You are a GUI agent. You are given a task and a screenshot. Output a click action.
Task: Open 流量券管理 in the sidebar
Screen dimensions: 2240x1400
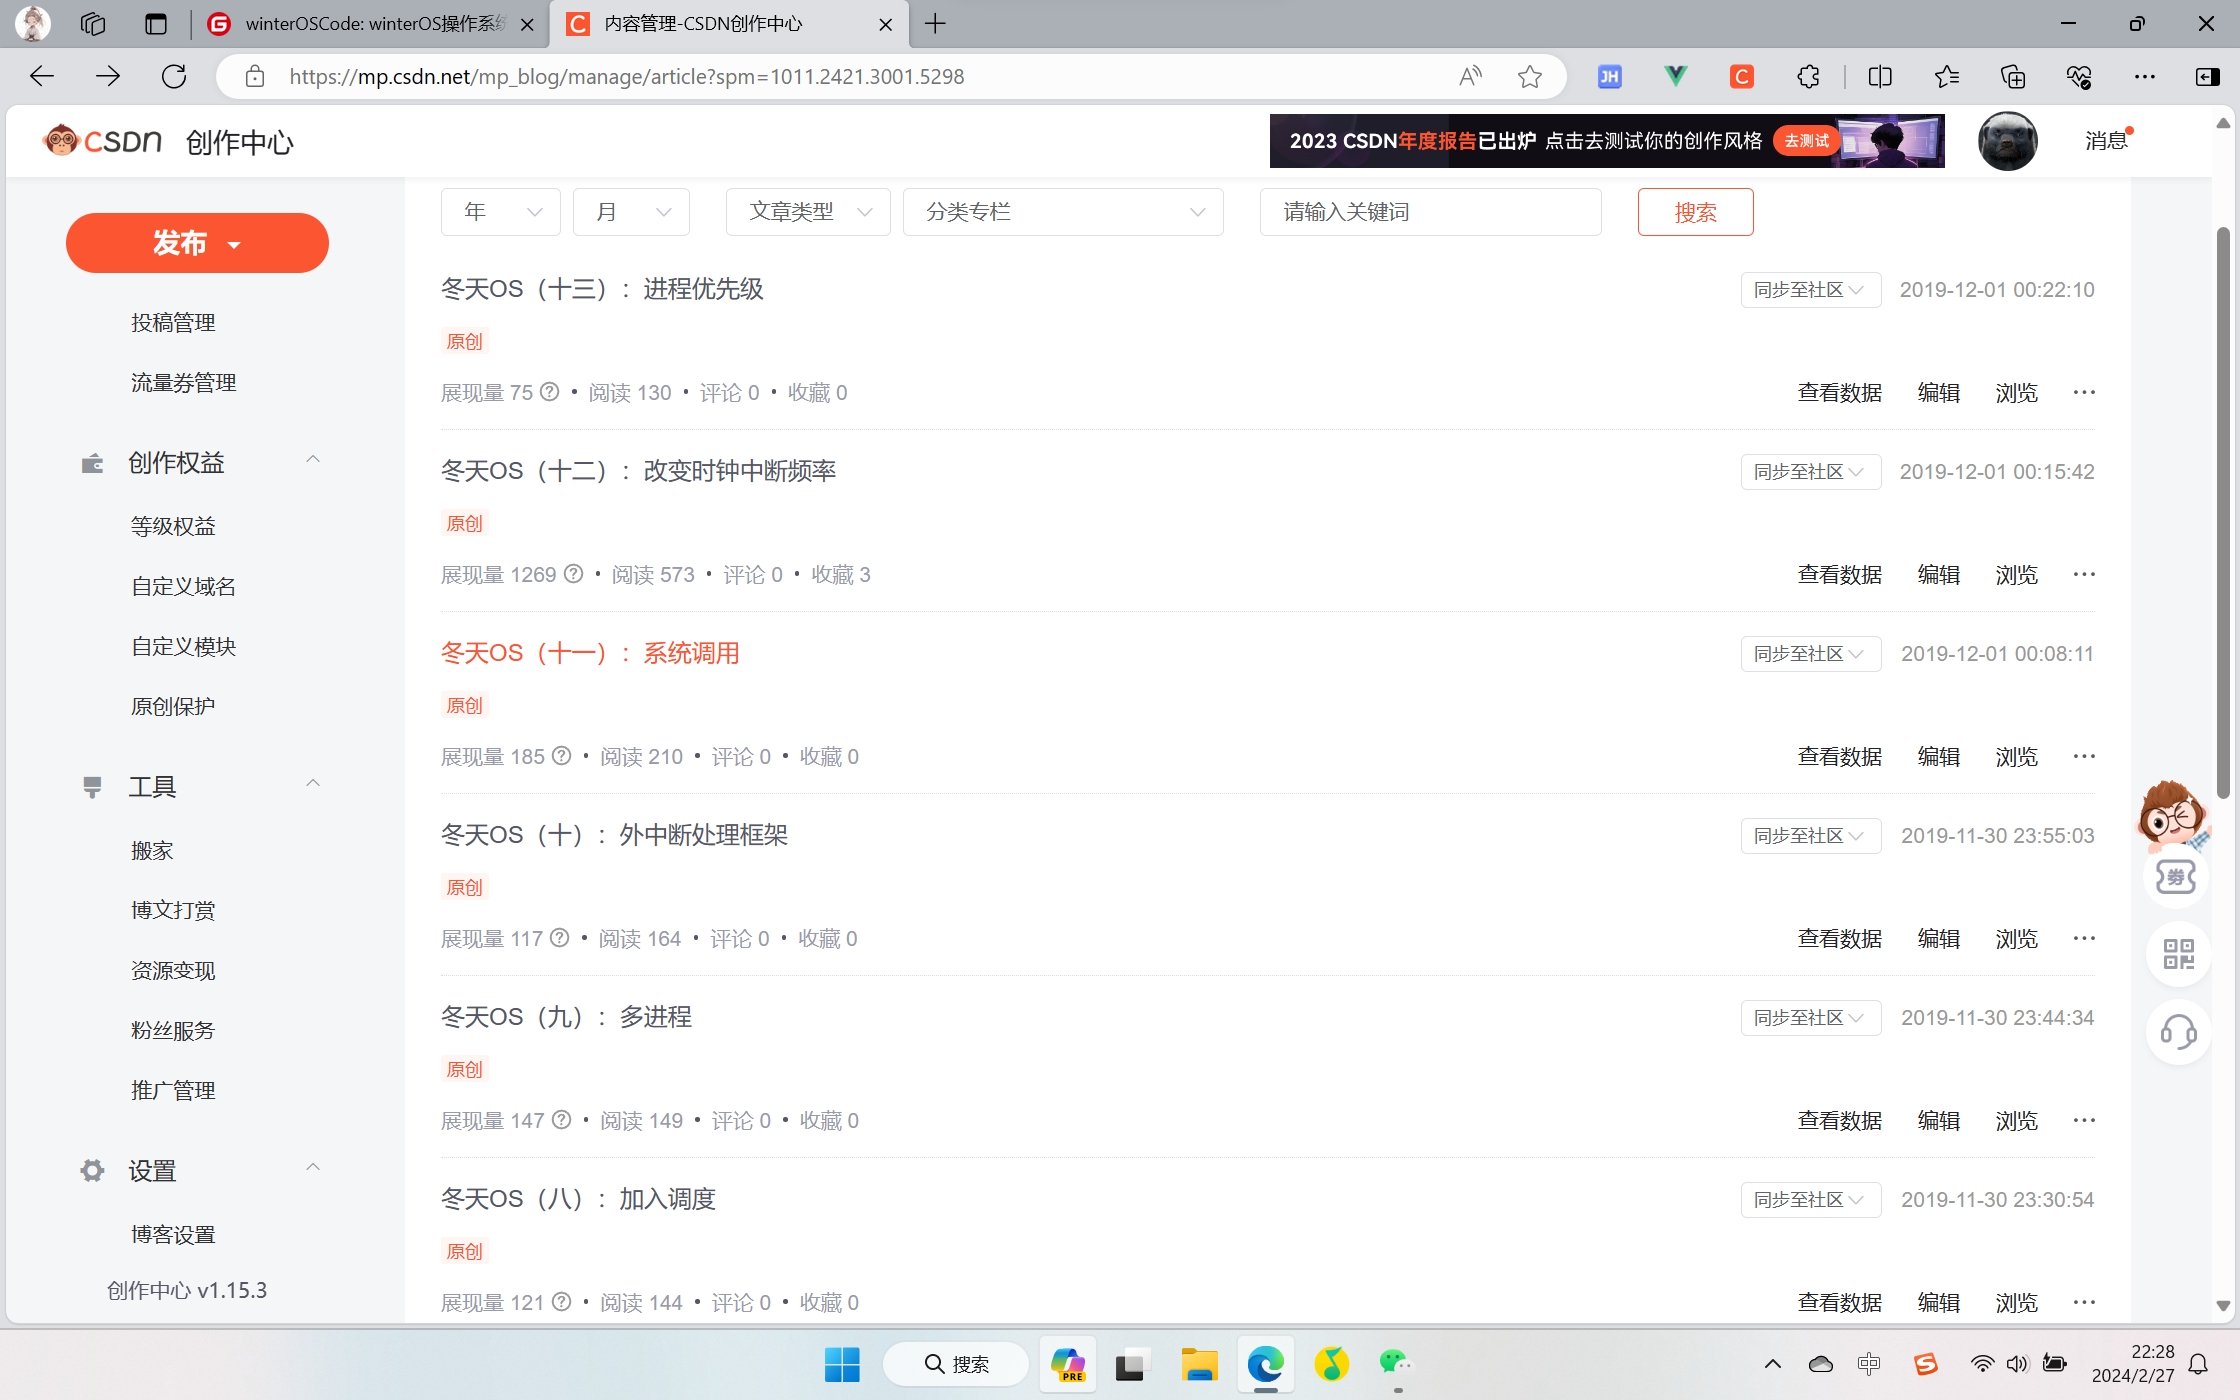pyautogui.click(x=184, y=382)
